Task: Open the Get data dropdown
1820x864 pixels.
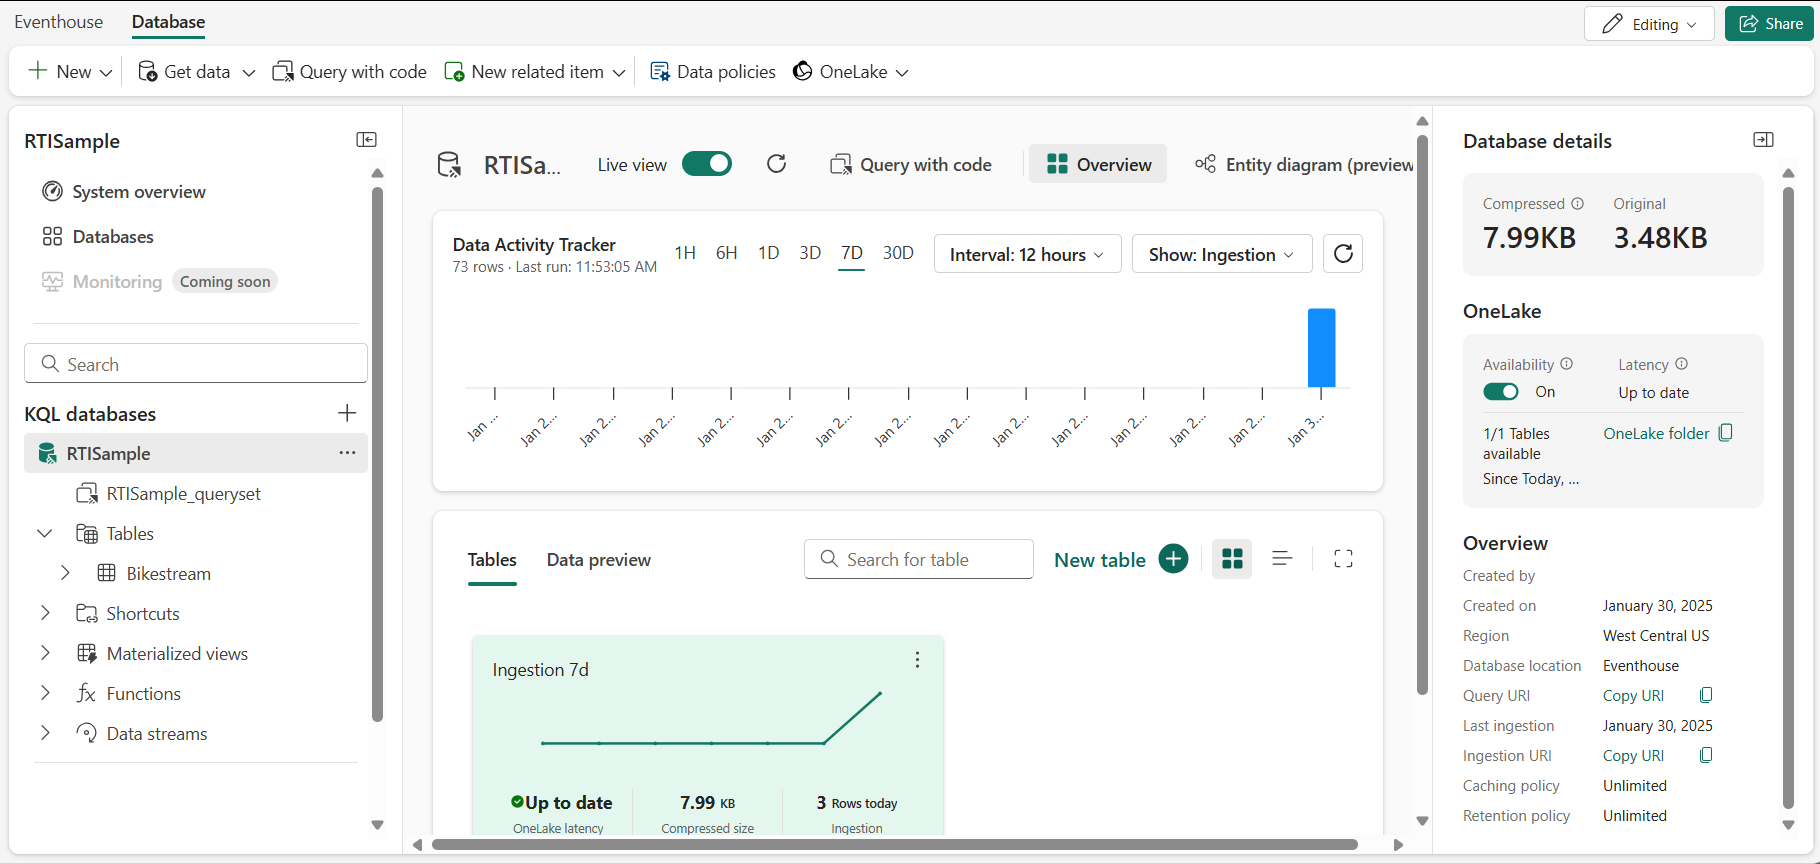Action: (196, 72)
